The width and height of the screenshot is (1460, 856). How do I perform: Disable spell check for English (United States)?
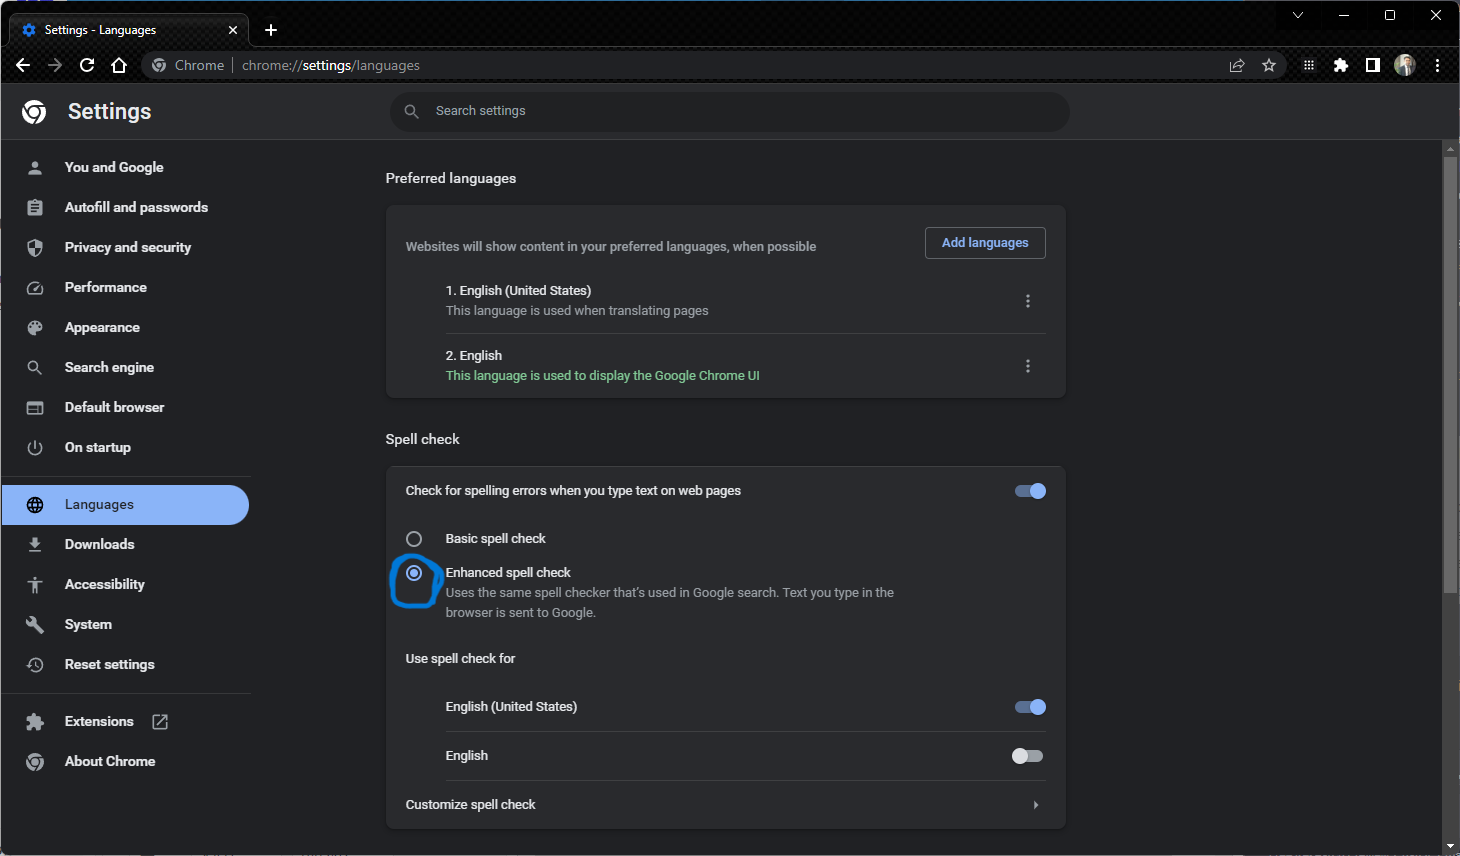tap(1029, 707)
